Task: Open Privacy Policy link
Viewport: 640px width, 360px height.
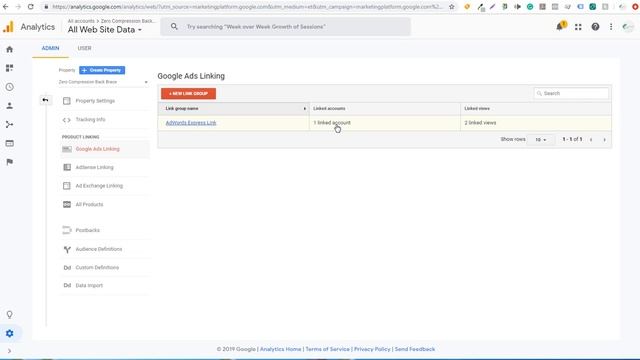Action: 372,349
